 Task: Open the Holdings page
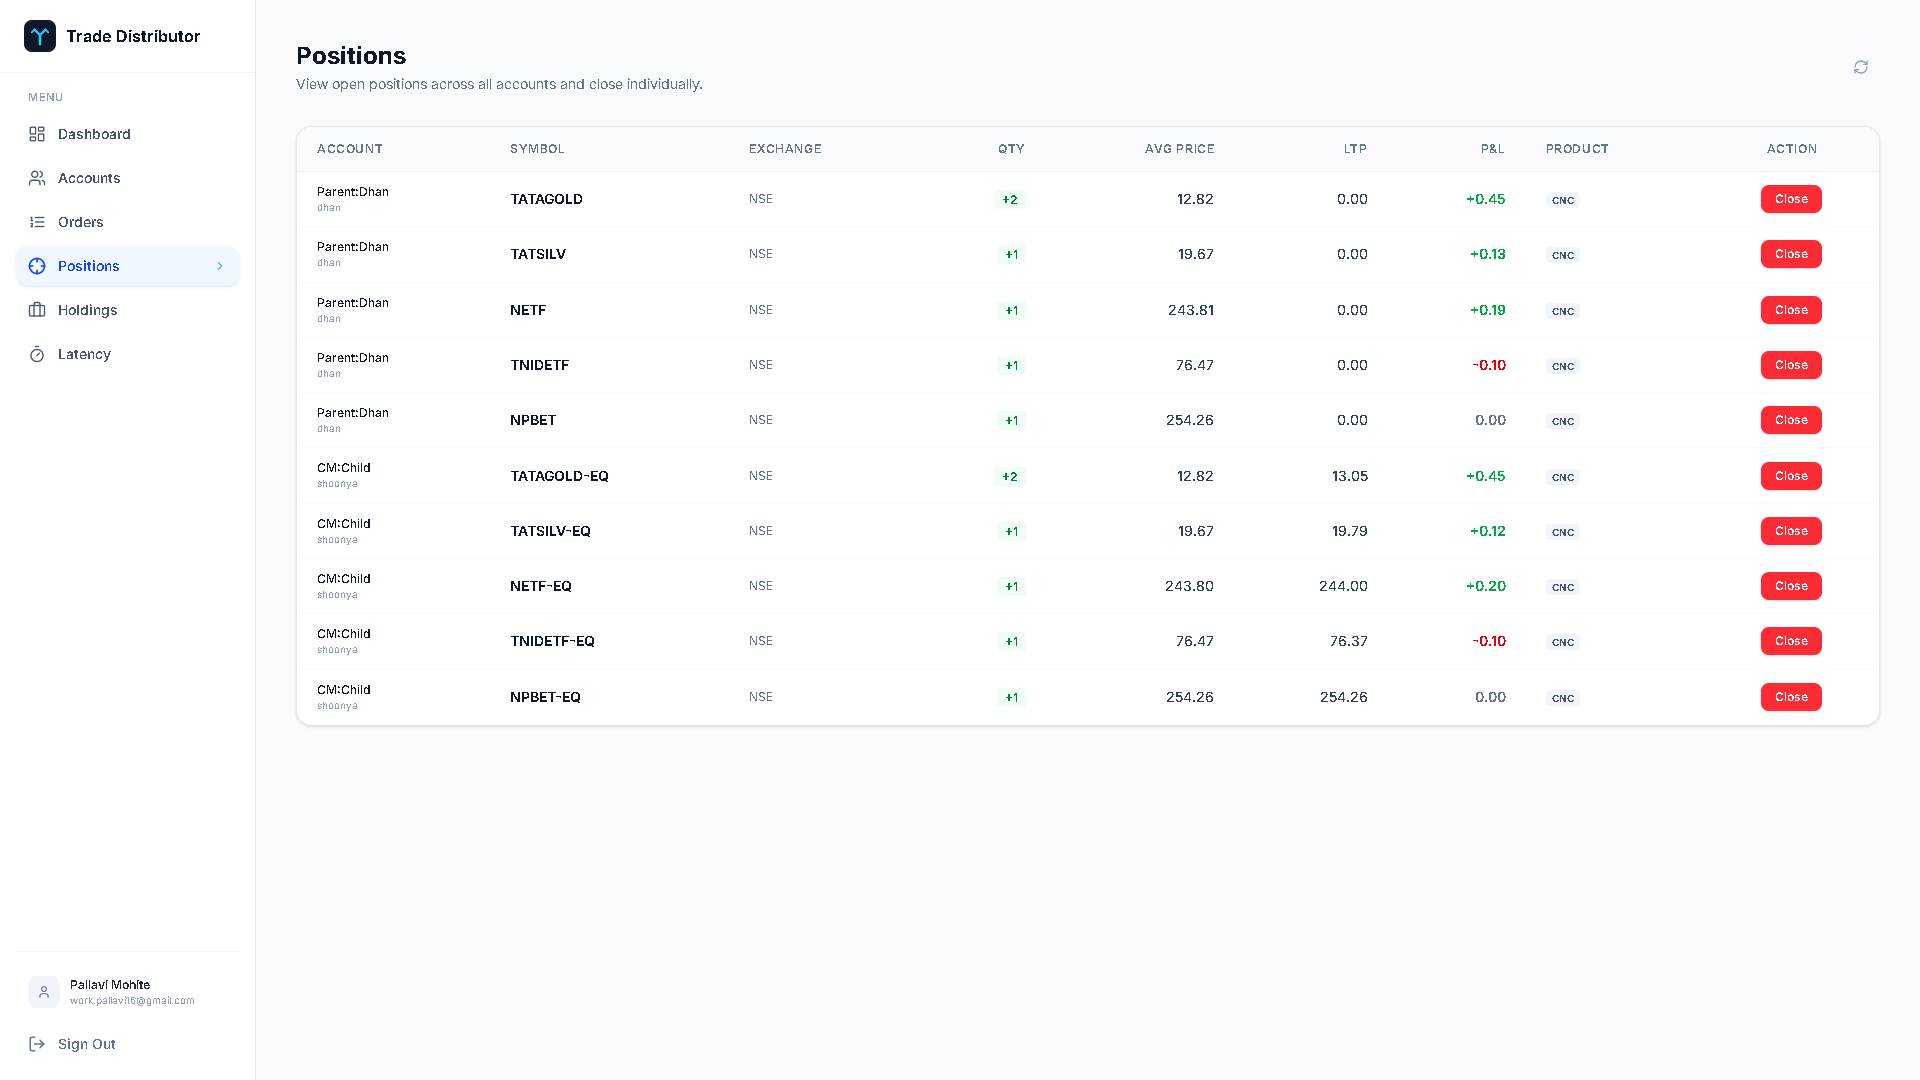[87, 310]
